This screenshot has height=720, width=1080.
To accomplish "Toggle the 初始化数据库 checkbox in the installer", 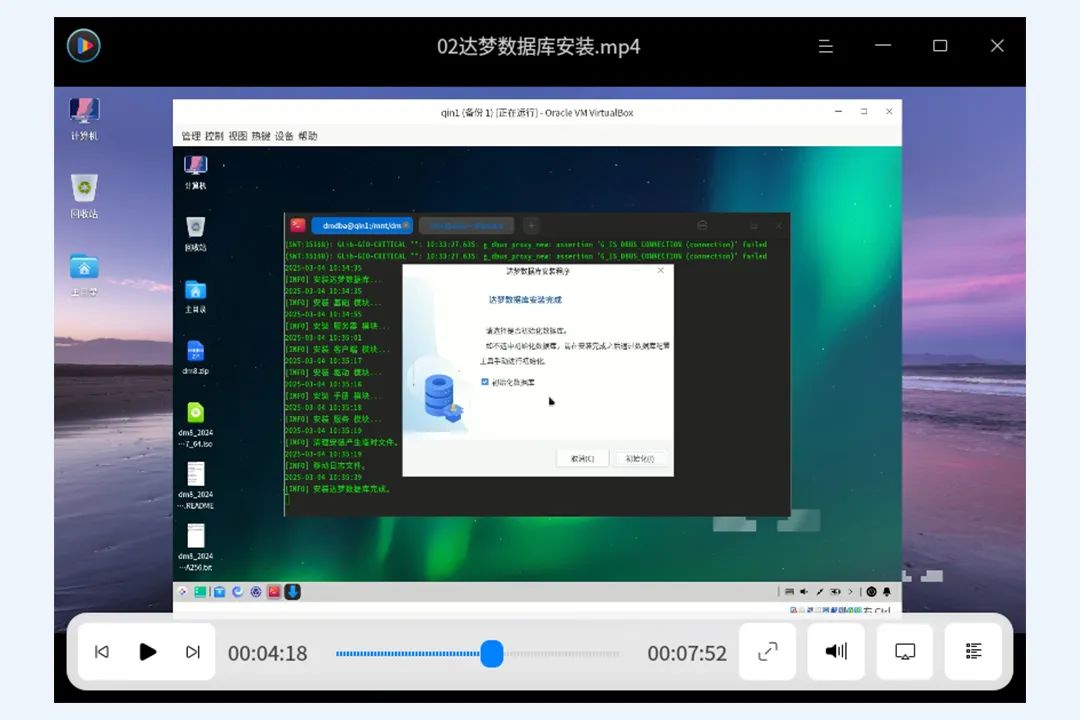I will point(485,382).
